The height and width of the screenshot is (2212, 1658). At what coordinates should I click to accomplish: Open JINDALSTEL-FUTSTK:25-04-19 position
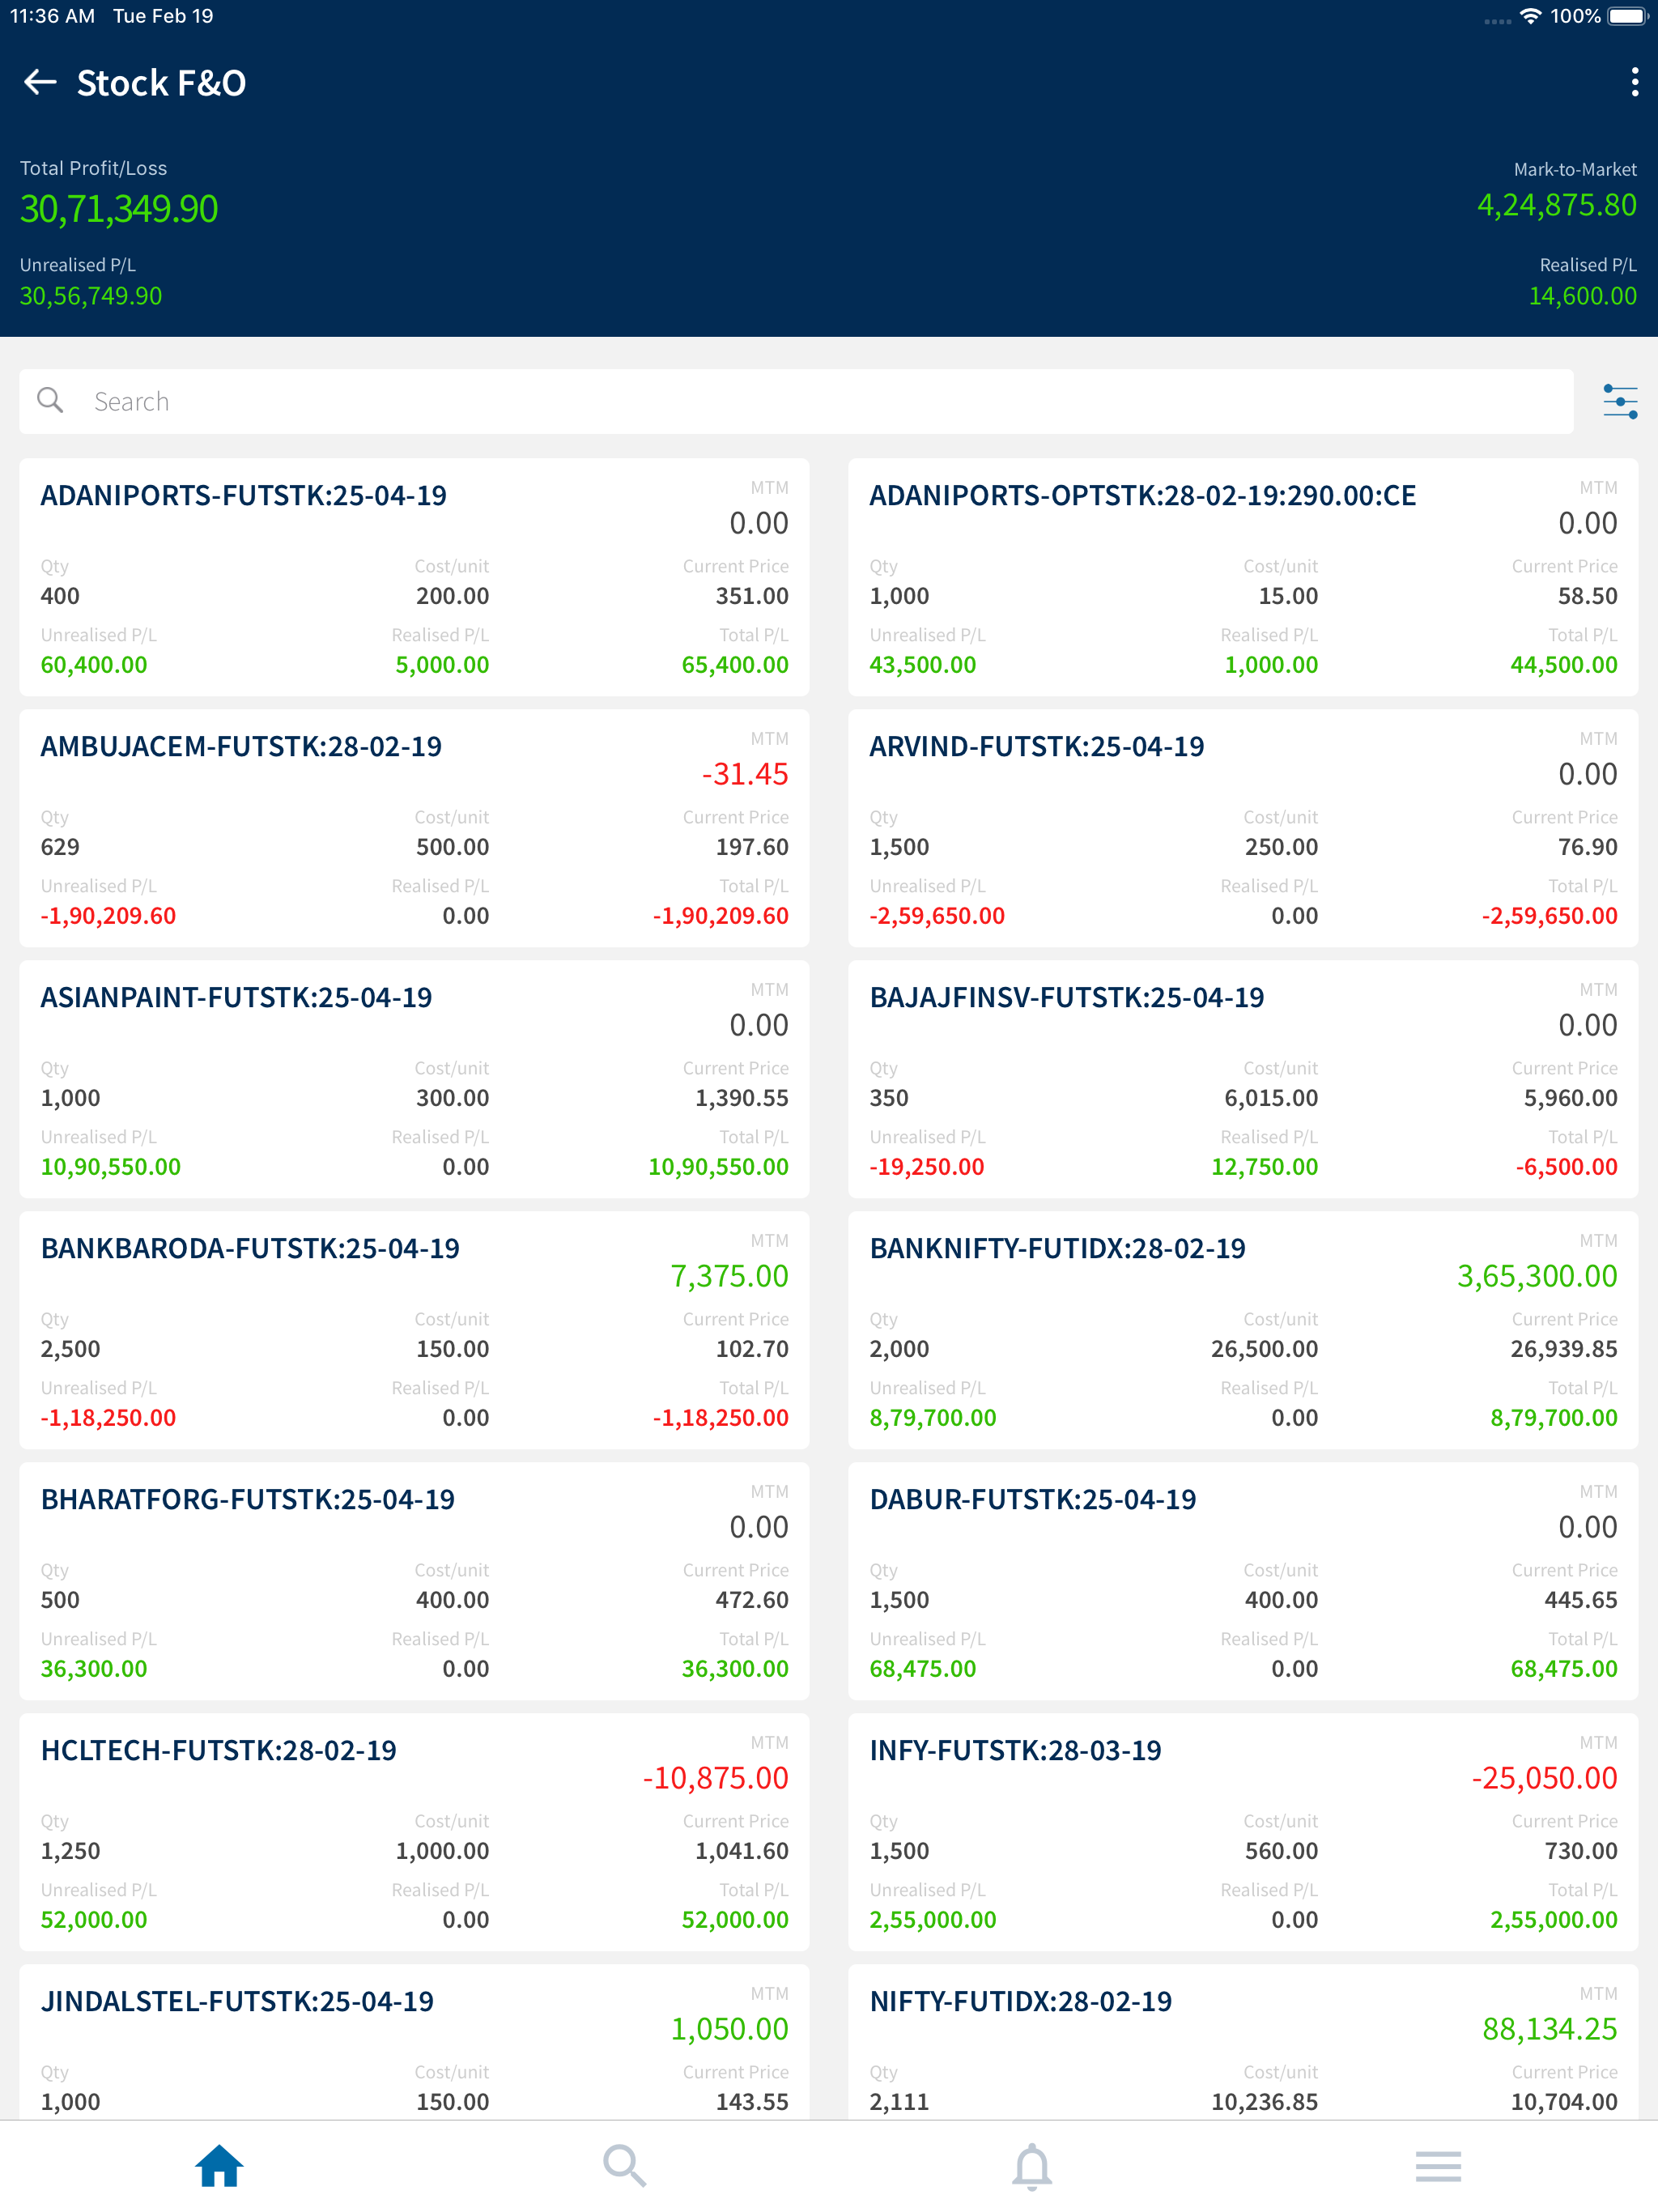(414, 2042)
